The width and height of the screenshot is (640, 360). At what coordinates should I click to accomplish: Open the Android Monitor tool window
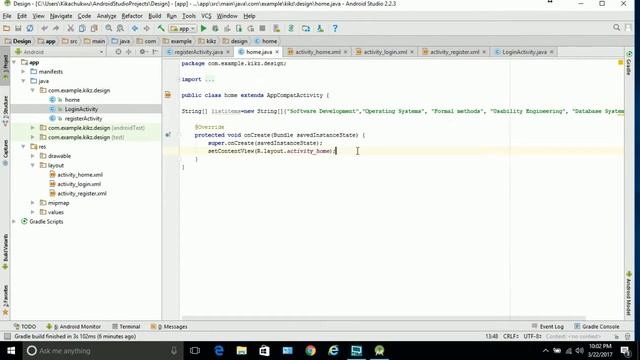pyautogui.click(x=73, y=327)
